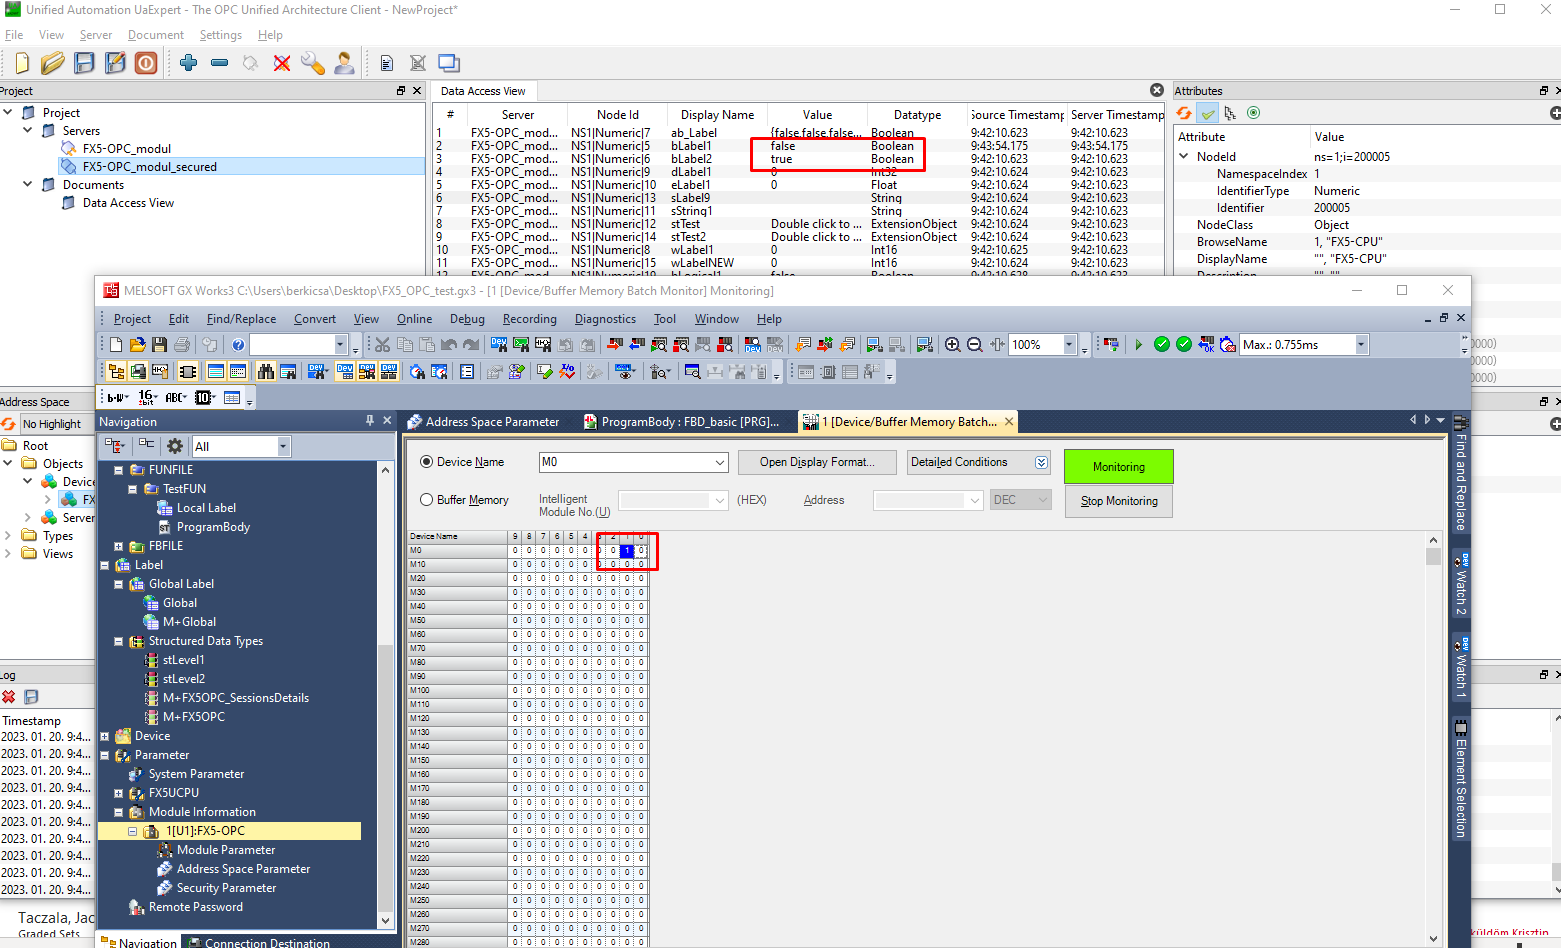Collapse the Documents node in Project tree
The image size is (1561, 948).
(x=27, y=184)
